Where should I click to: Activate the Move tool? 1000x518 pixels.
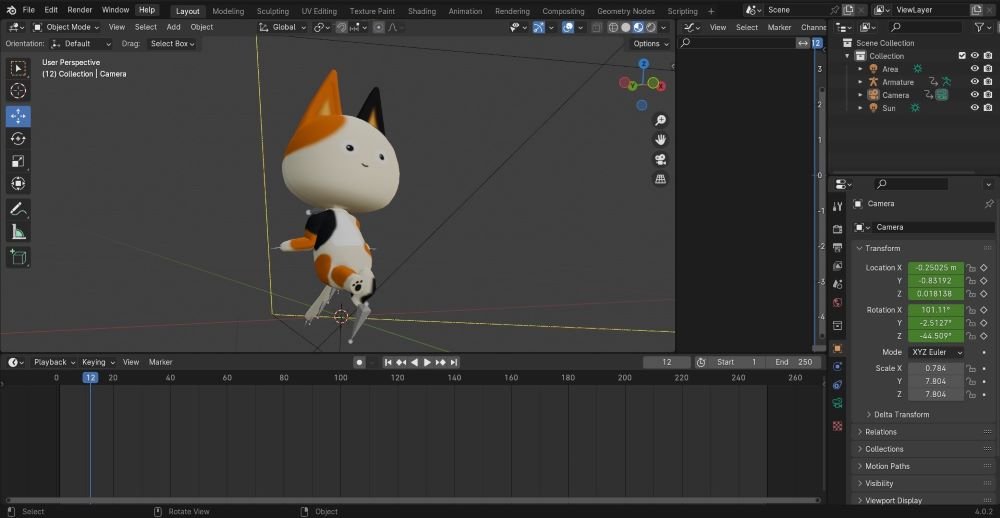18,115
